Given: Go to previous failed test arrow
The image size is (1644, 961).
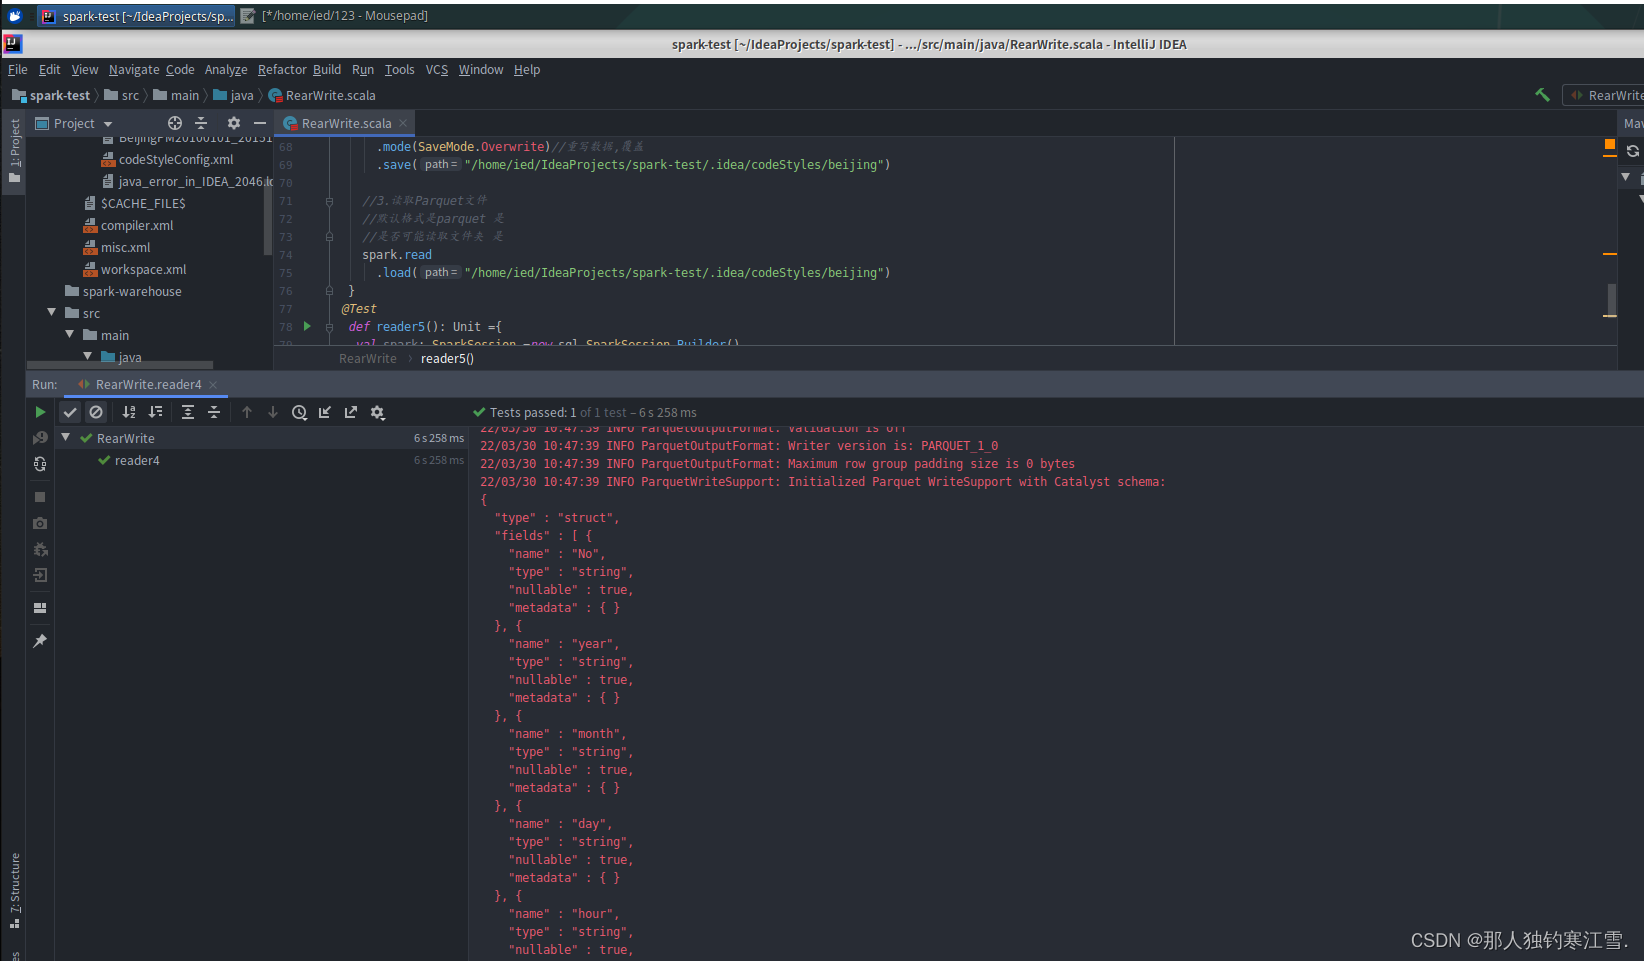Looking at the screenshot, I should click(247, 412).
